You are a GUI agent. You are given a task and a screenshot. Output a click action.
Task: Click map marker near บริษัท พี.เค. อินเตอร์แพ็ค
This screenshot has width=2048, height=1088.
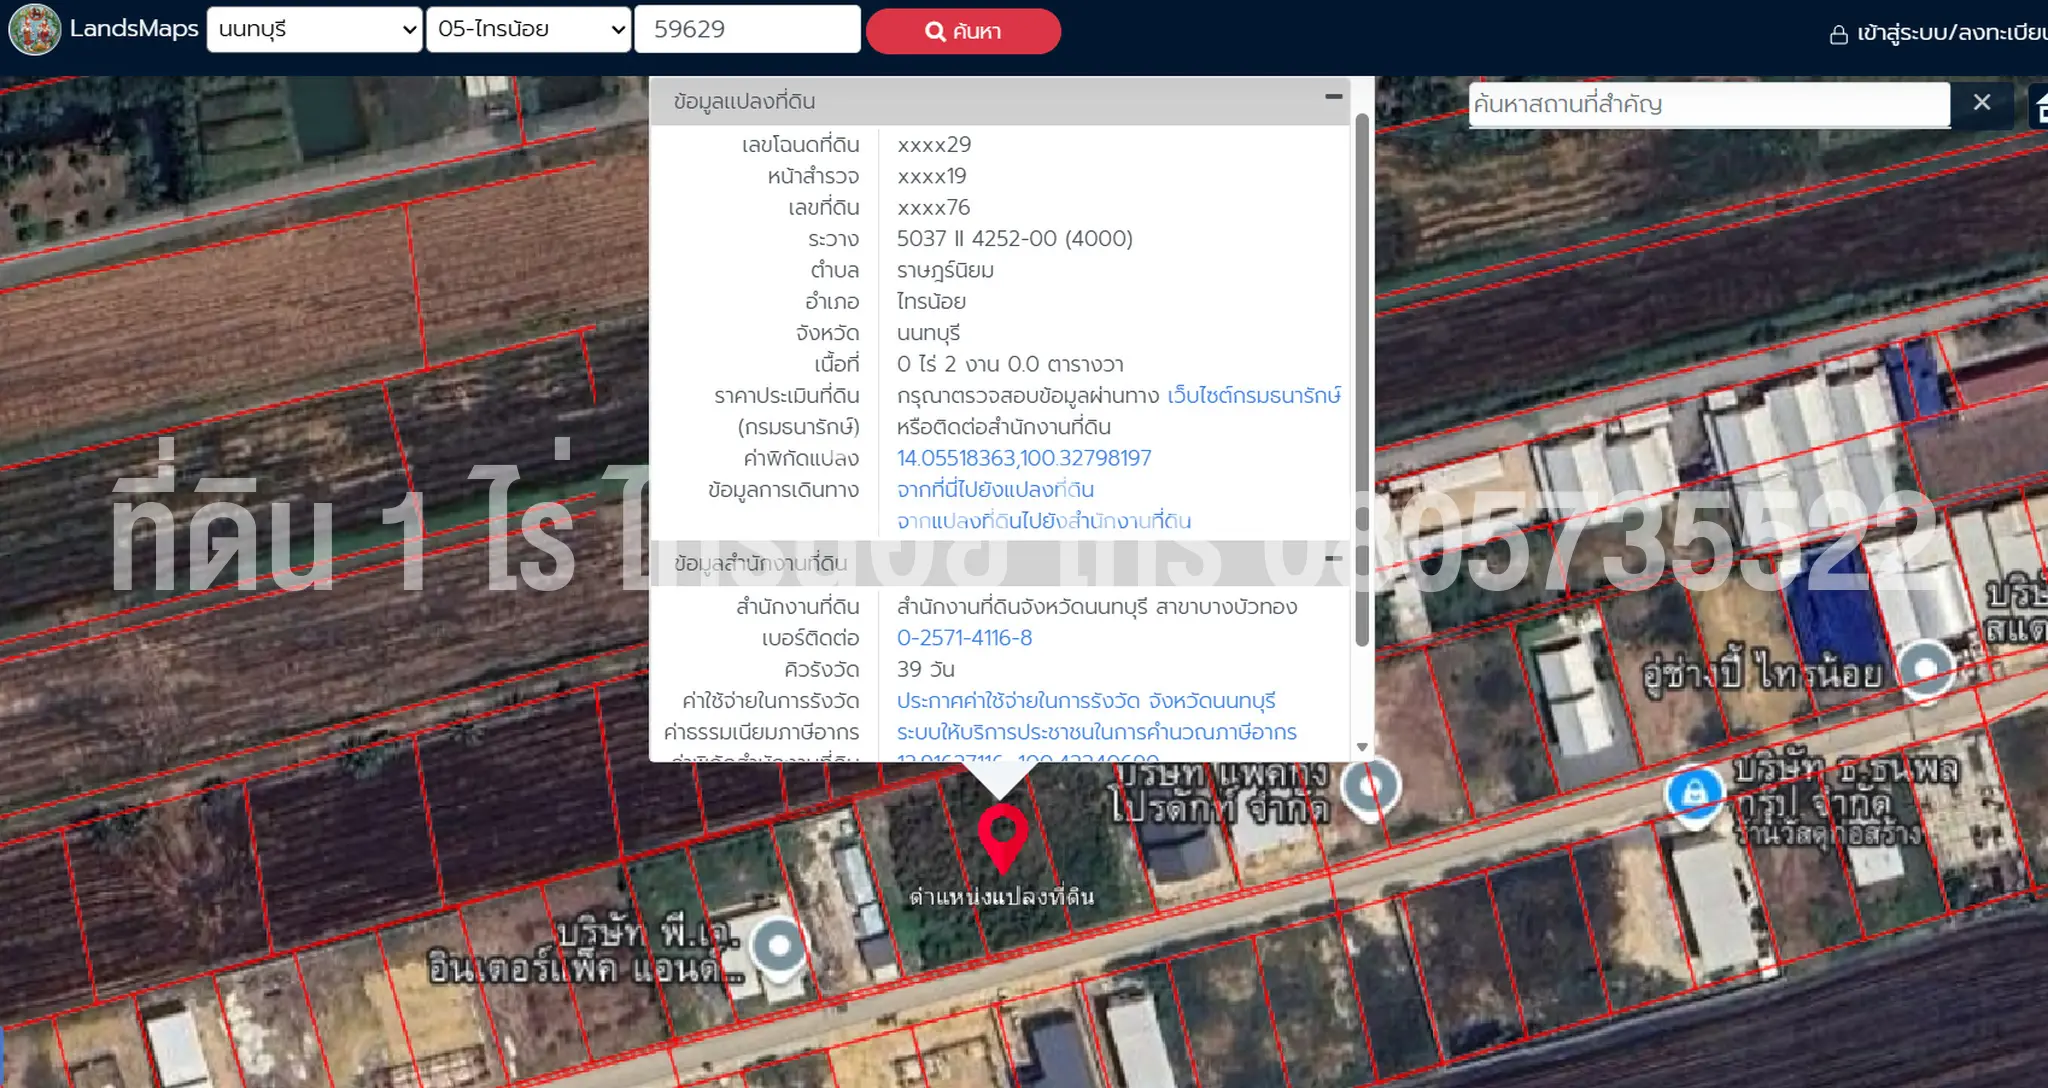pos(778,945)
